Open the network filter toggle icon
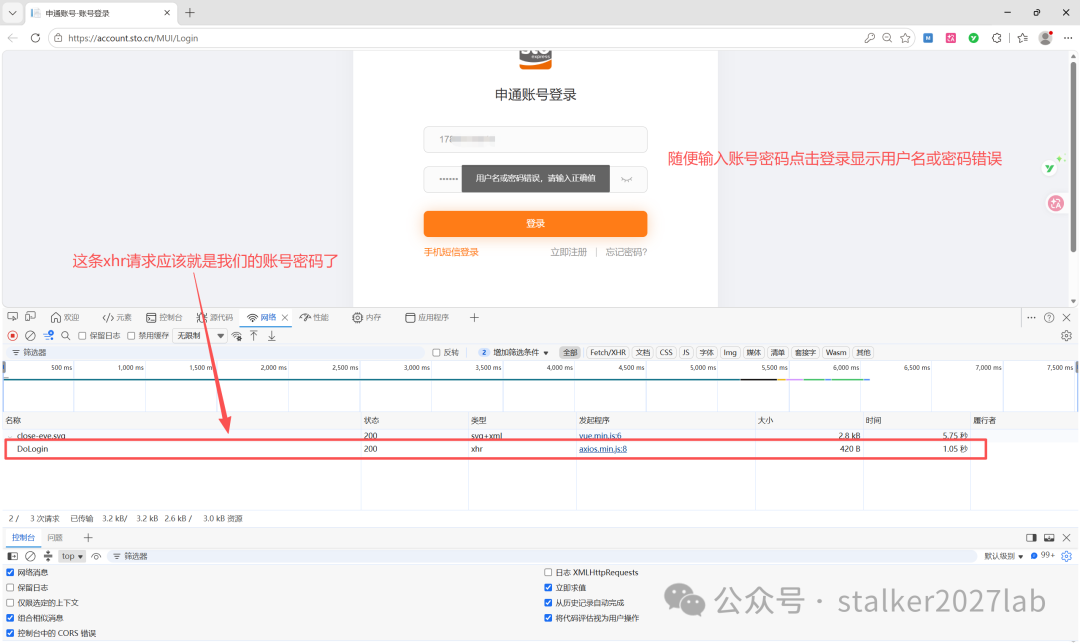 click(x=48, y=335)
